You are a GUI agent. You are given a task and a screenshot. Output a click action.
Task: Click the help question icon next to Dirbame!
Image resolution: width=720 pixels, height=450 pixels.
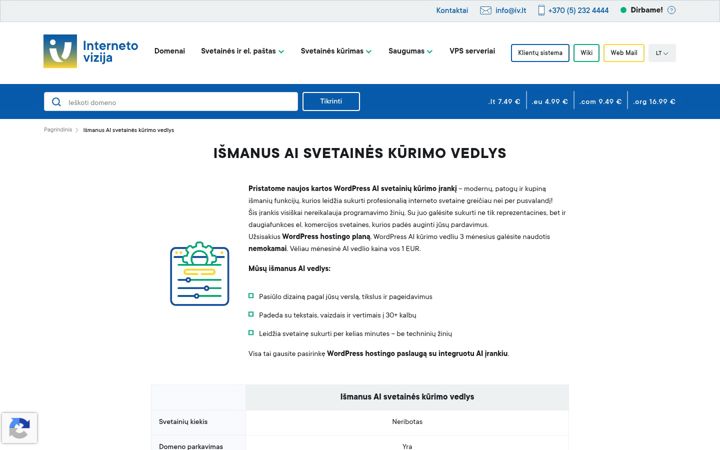click(671, 10)
